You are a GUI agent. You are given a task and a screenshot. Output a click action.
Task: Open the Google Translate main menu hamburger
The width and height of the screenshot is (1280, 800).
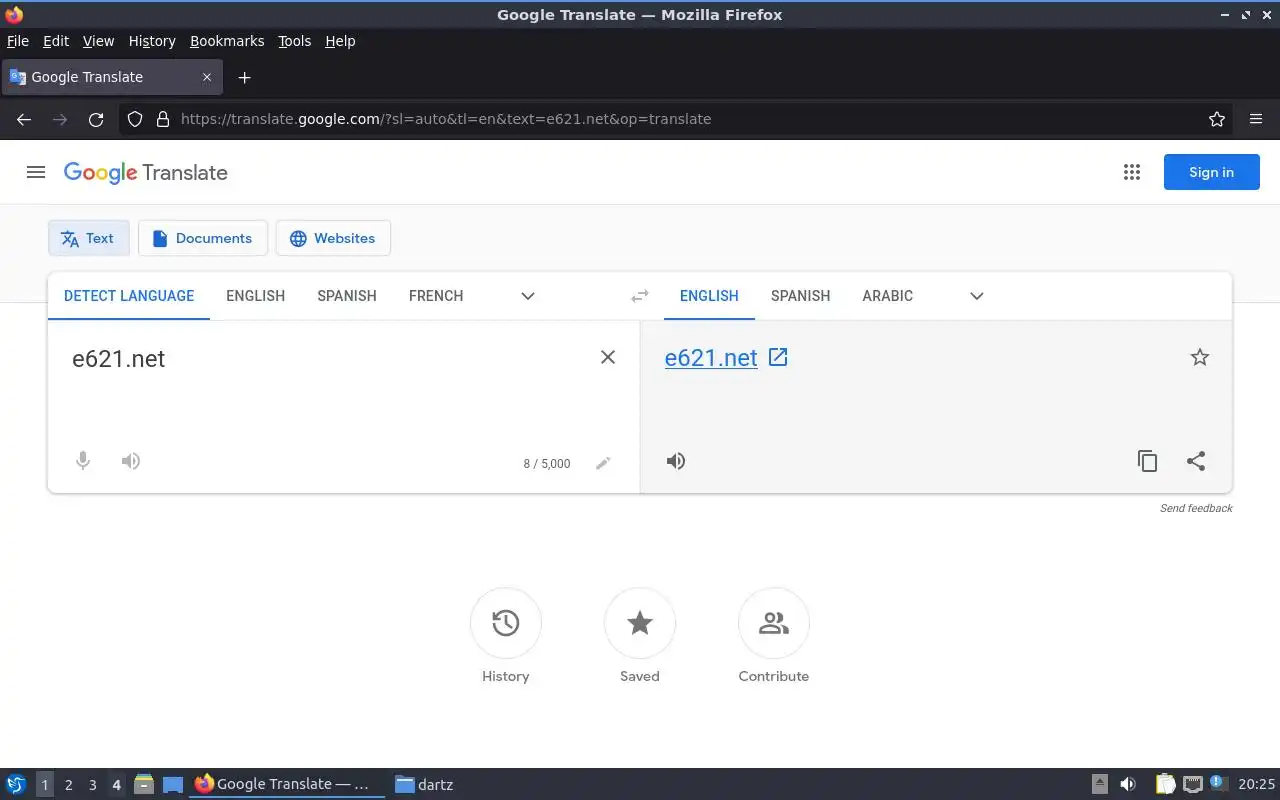coord(36,172)
